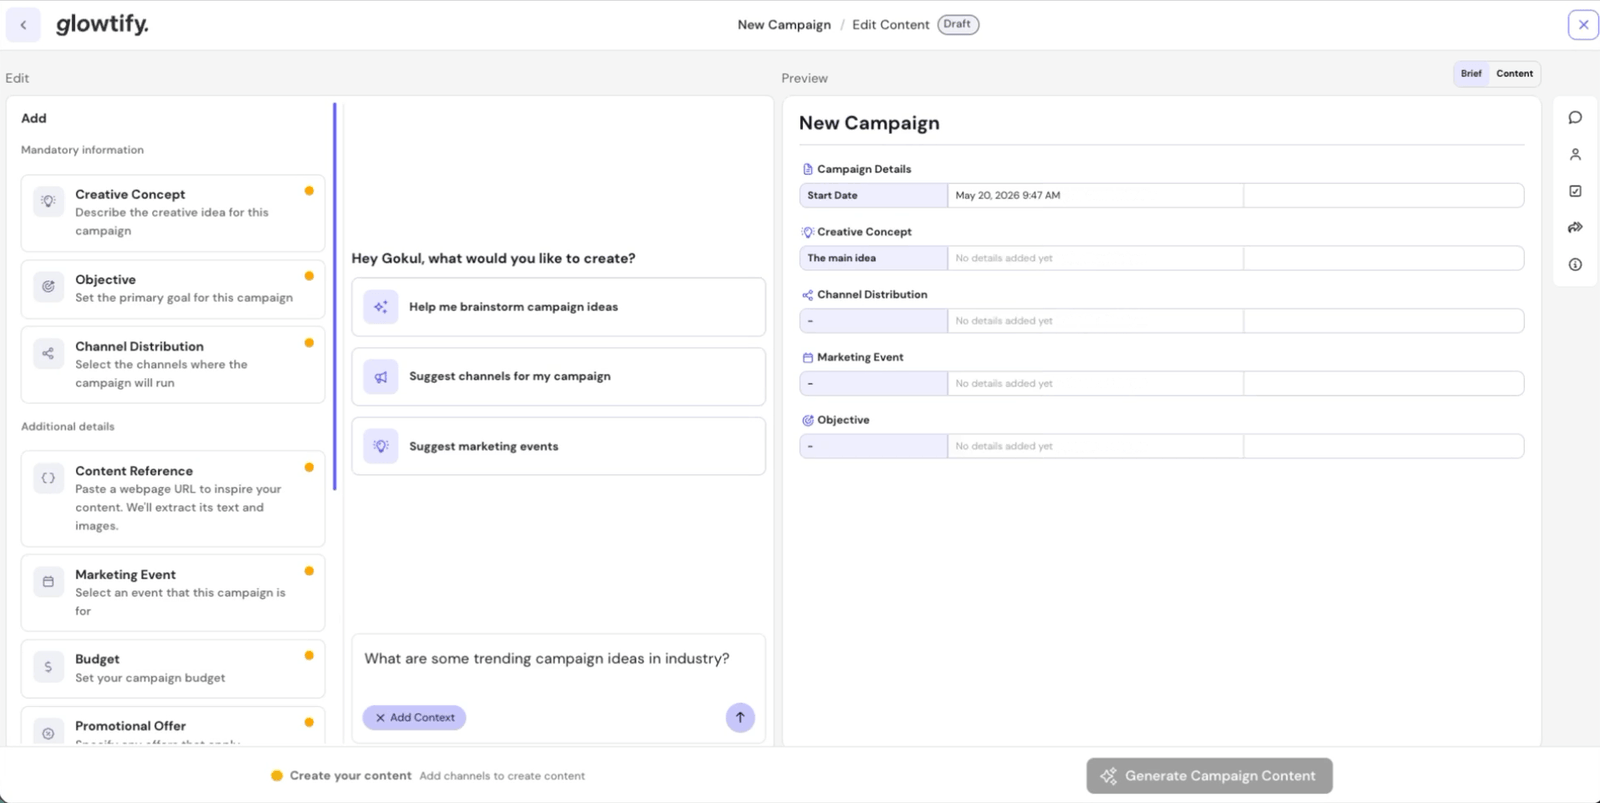Click the Campaign Details document icon
Screen dimensions: 1600x803
pyautogui.click(x=808, y=169)
